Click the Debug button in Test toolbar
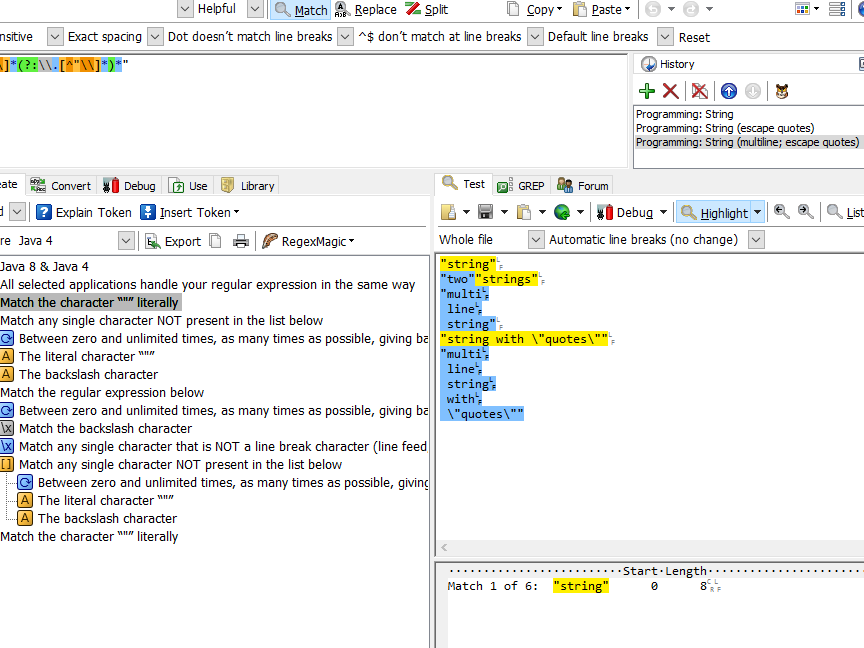This screenshot has width=864, height=648. 626,212
